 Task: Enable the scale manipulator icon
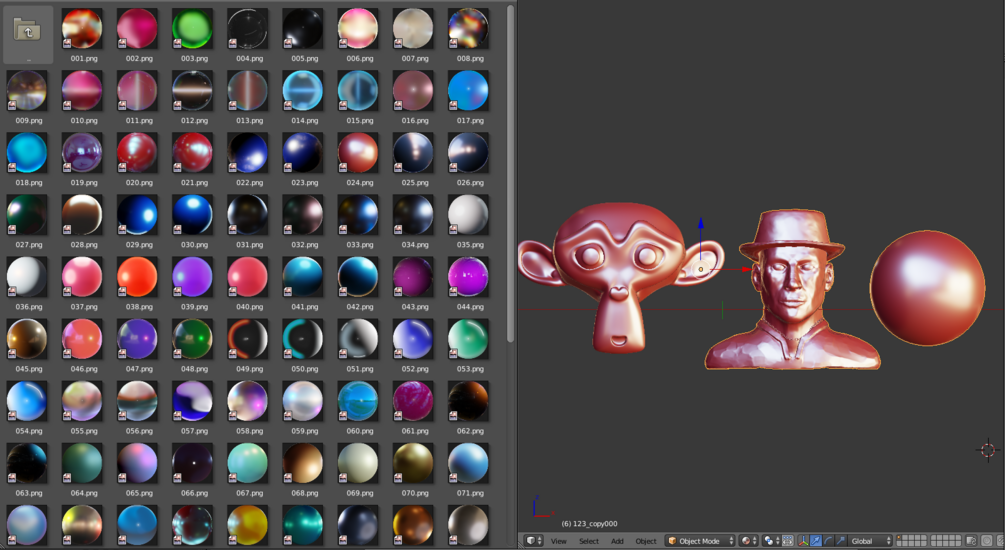pyautogui.click(x=840, y=541)
